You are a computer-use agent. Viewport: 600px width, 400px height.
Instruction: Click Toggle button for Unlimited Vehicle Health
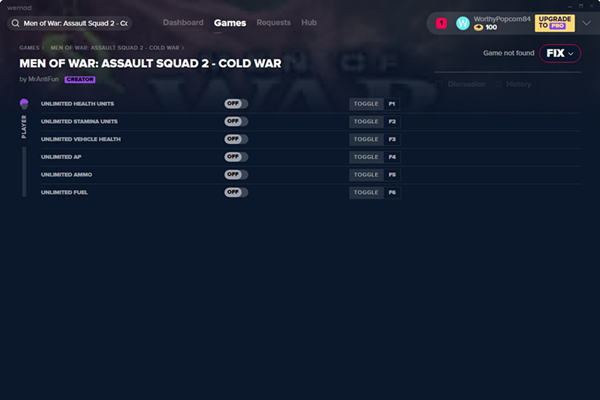(x=366, y=139)
